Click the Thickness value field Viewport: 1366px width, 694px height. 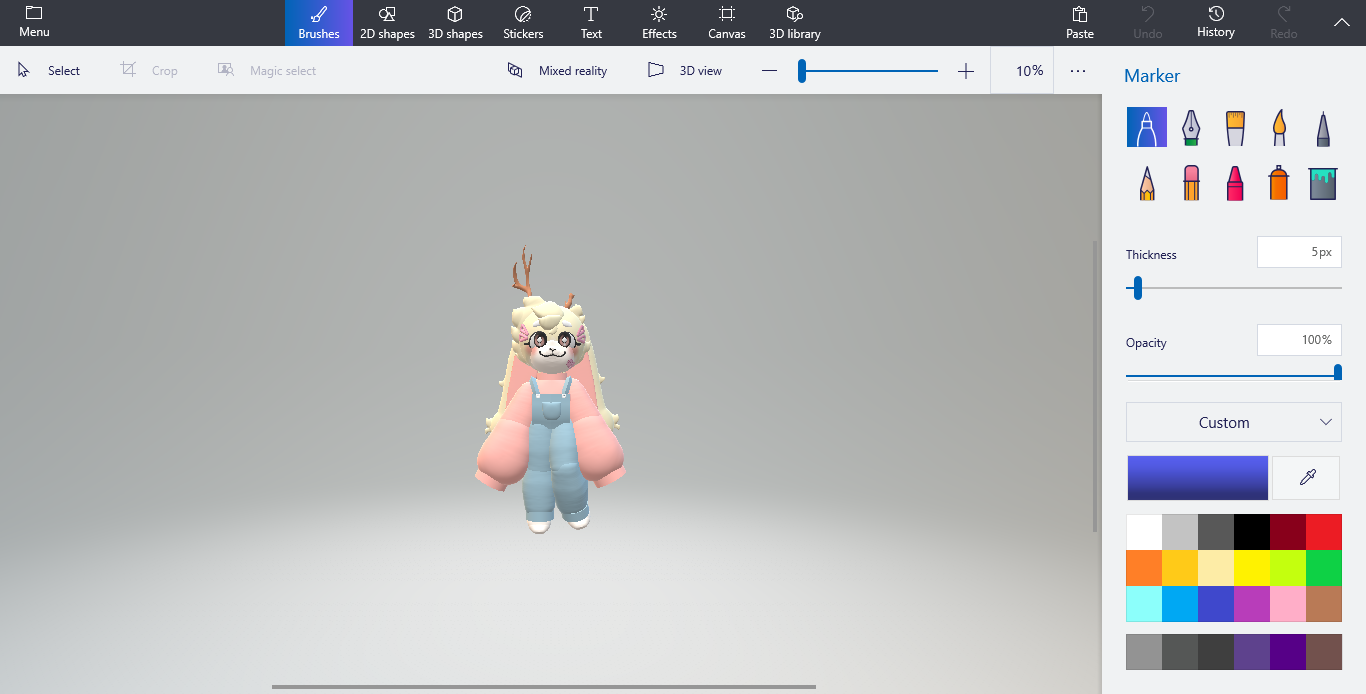(1299, 252)
